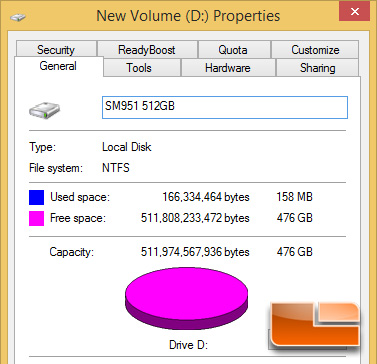Select the text 166,334,464 bytes

[x=206, y=197]
